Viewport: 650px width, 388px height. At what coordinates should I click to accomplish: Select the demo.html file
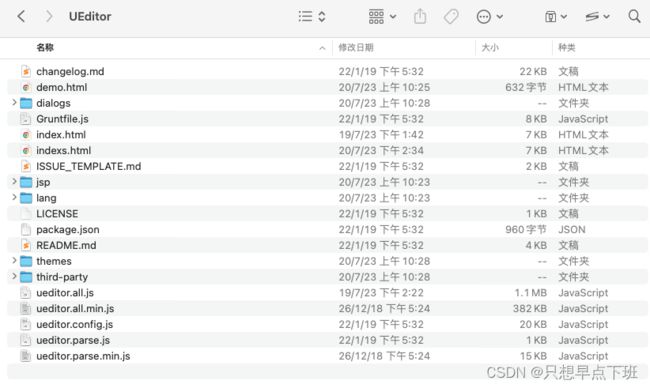[327, 87]
